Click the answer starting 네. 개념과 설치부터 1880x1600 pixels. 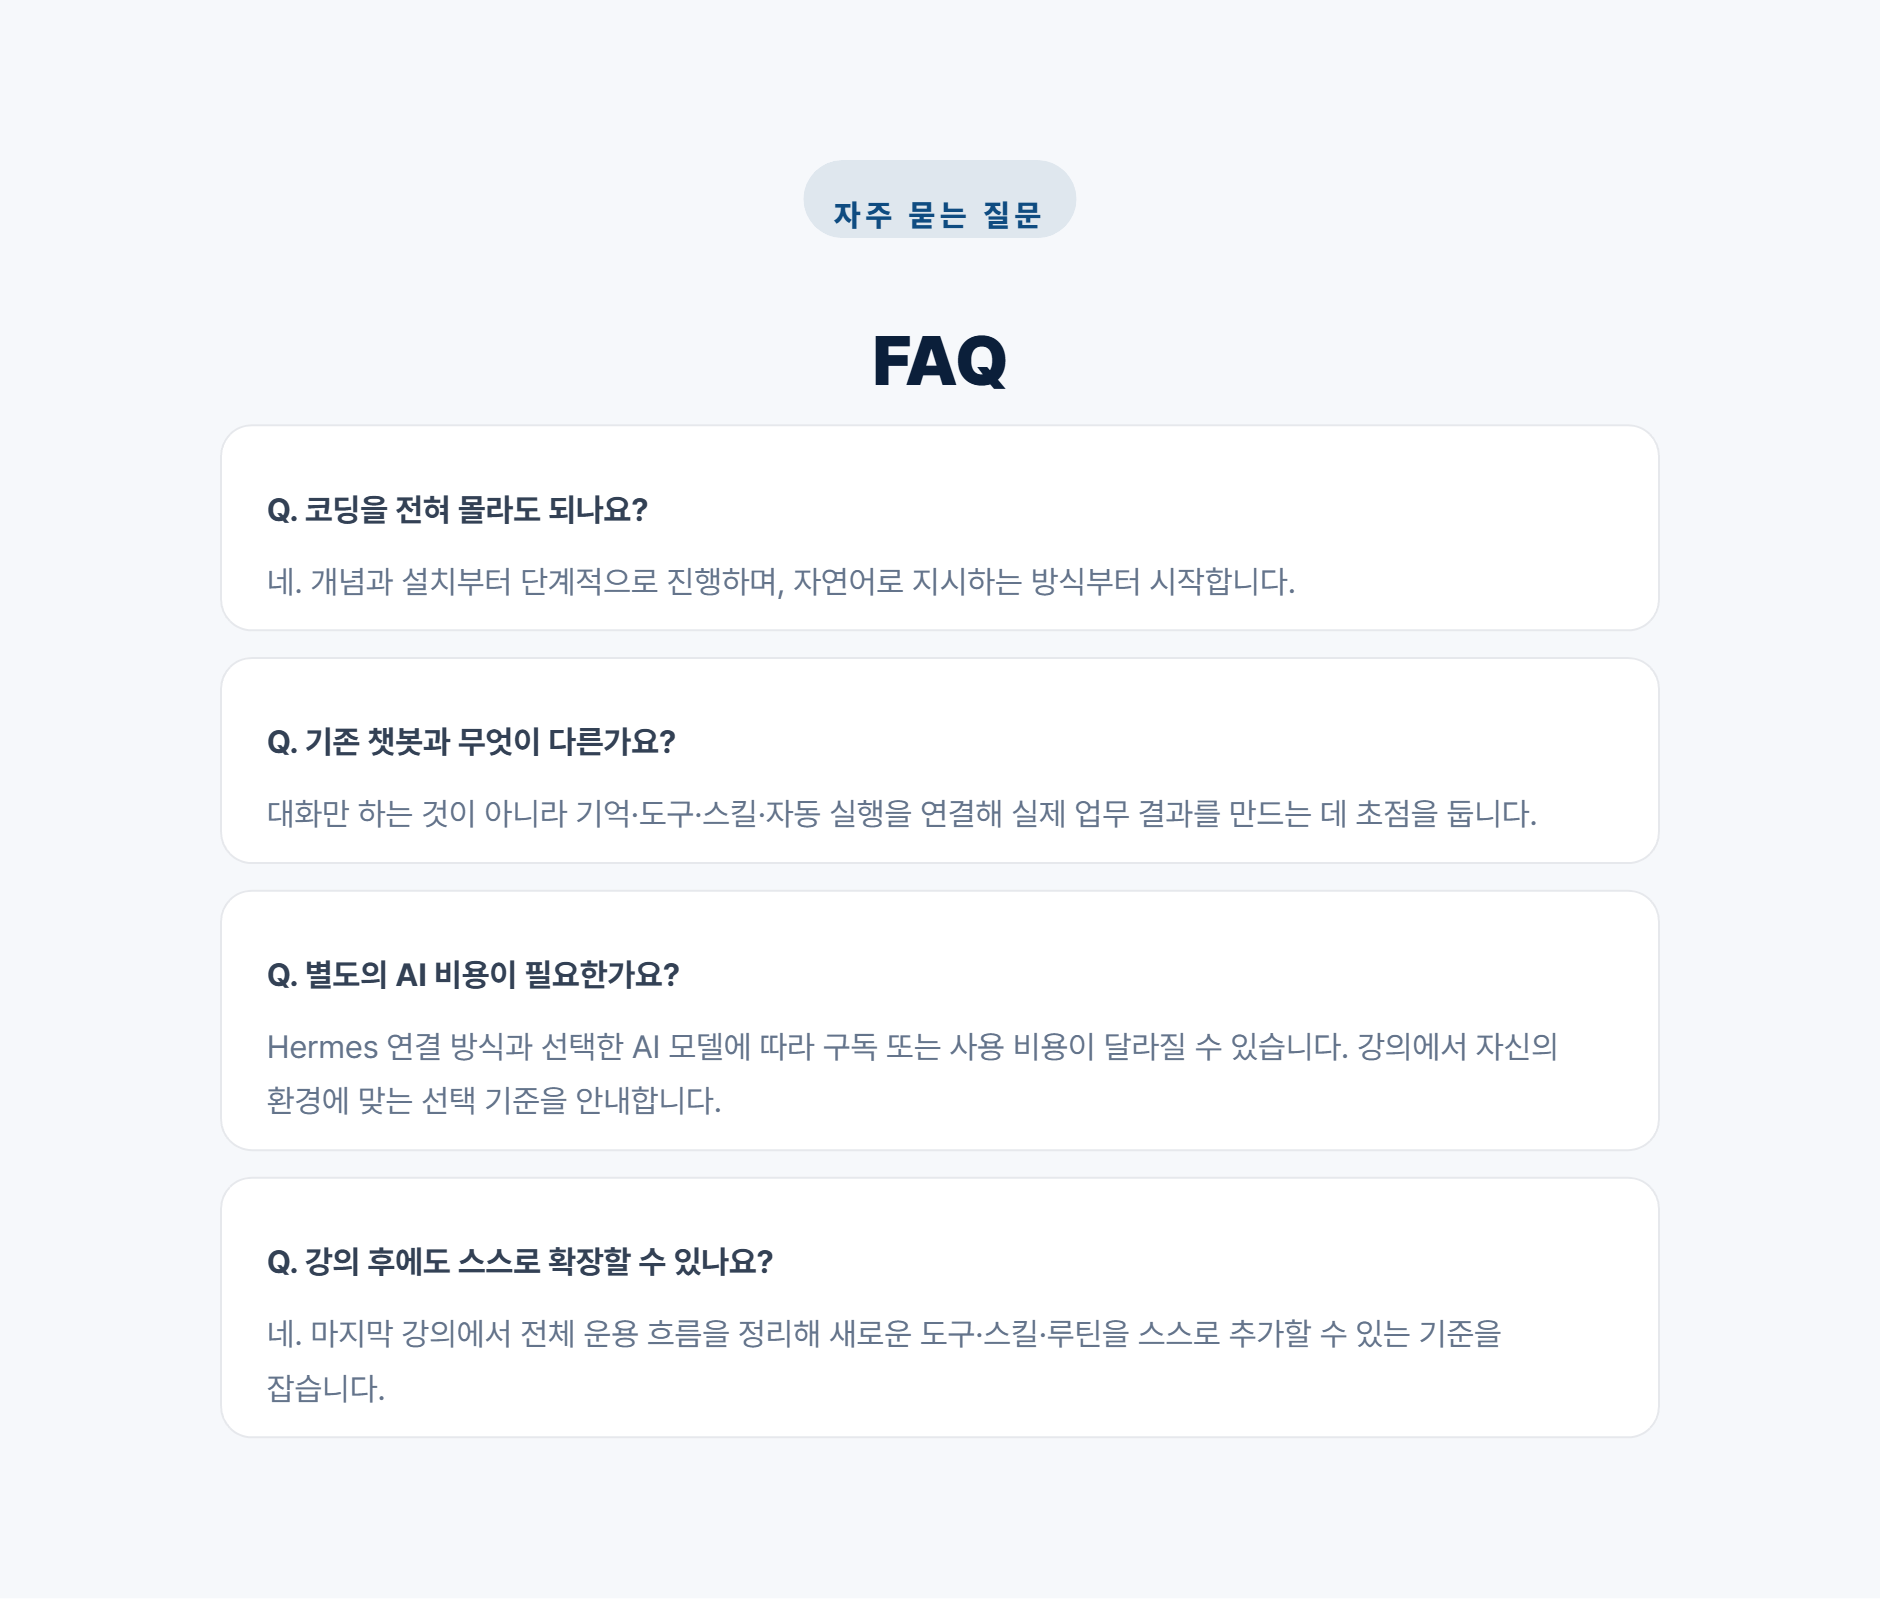(x=781, y=582)
